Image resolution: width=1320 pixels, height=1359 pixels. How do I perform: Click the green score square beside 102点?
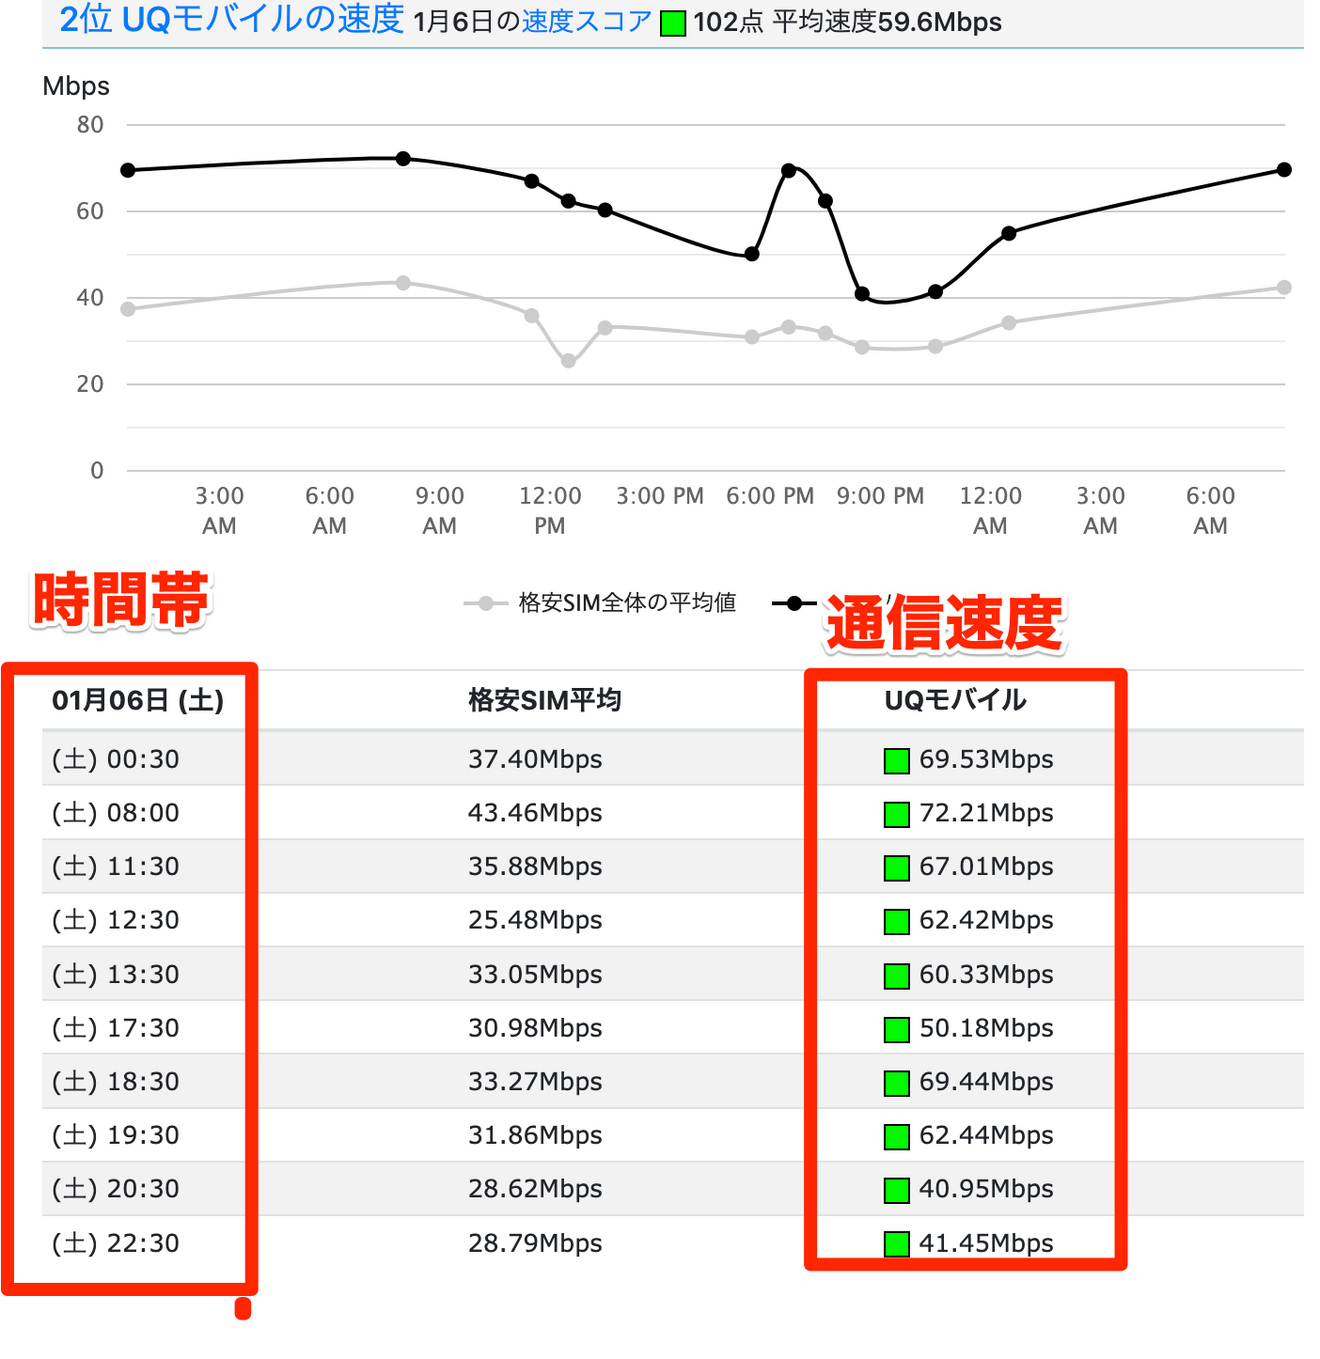[x=673, y=24]
